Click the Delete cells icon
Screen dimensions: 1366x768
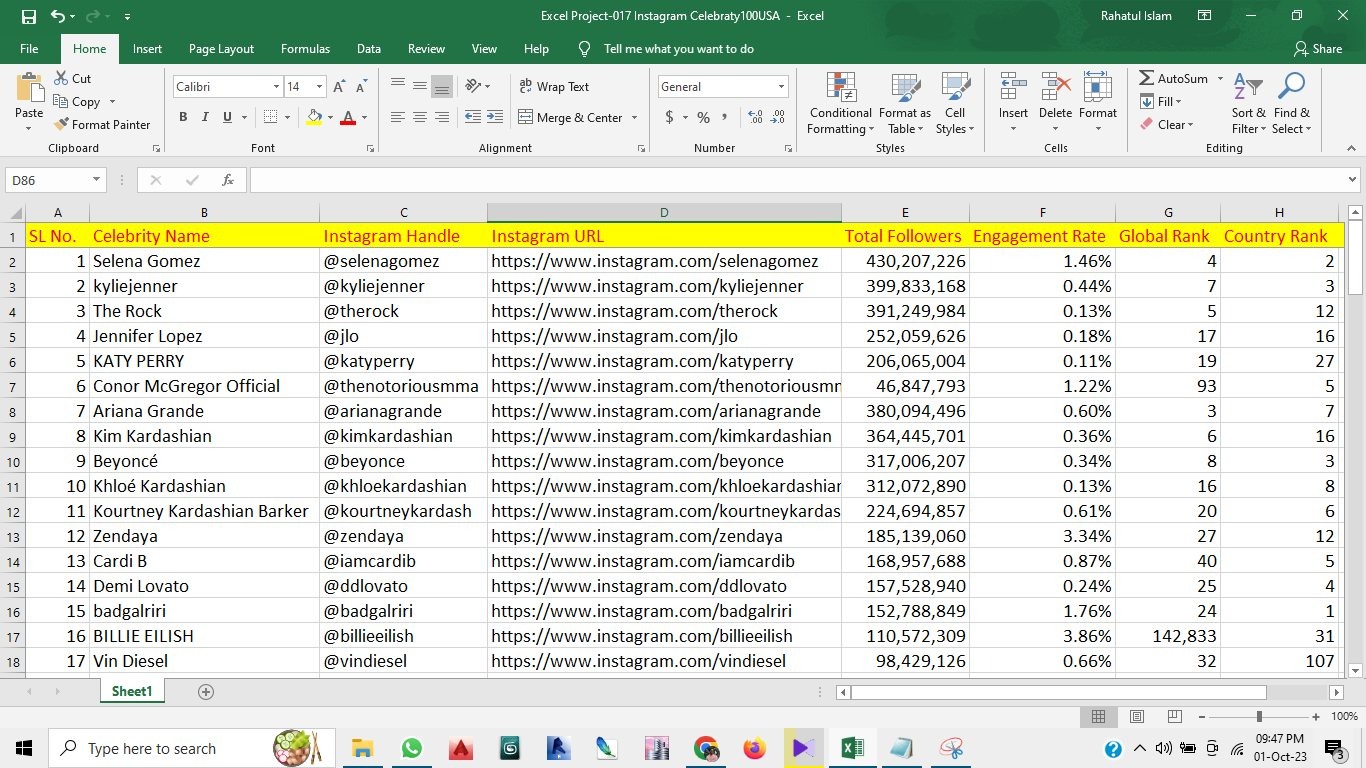click(1055, 87)
